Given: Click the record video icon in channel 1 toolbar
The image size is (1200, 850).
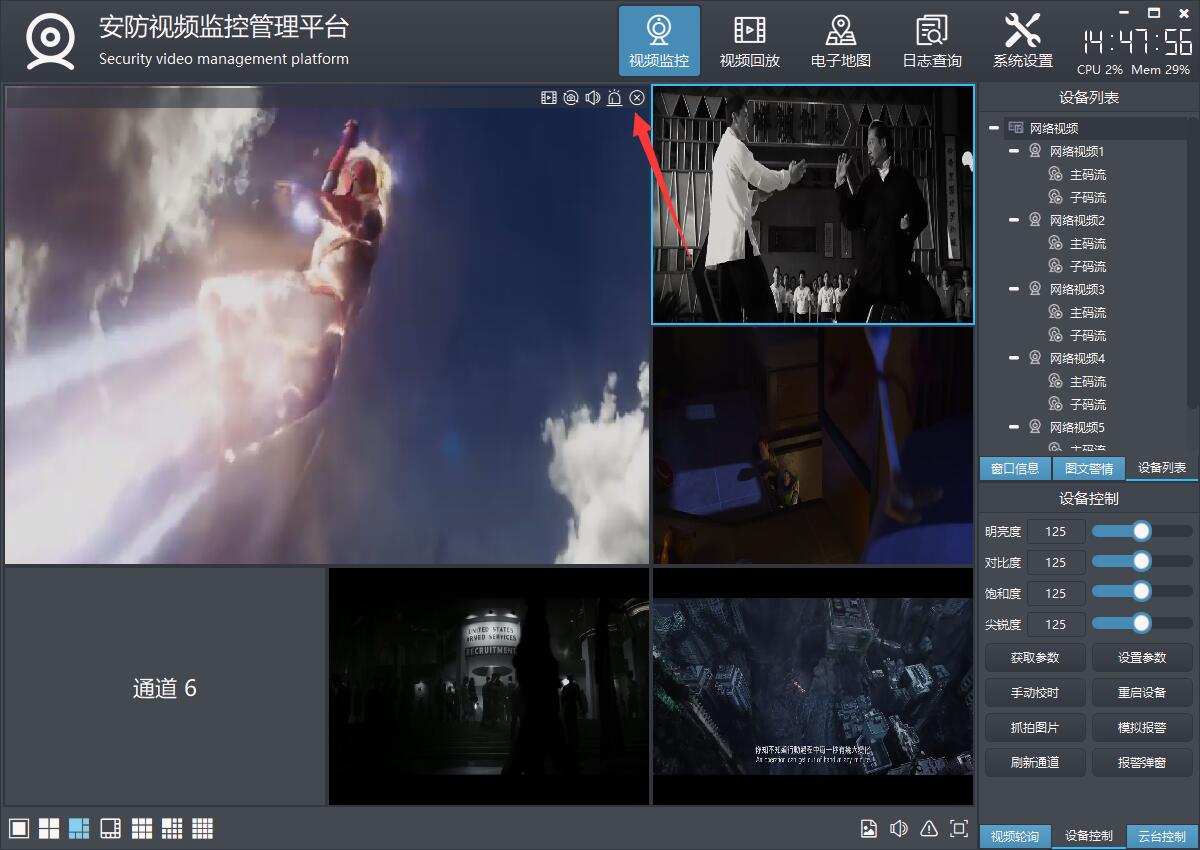Looking at the screenshot, I should point(549,98).
